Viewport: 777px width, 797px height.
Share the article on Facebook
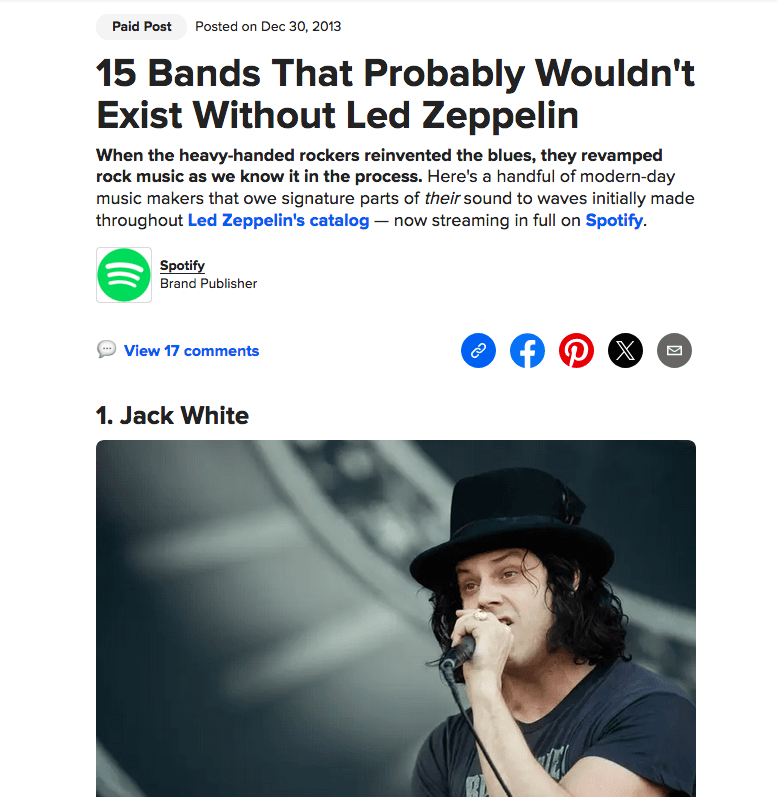(x=527, y=350)
